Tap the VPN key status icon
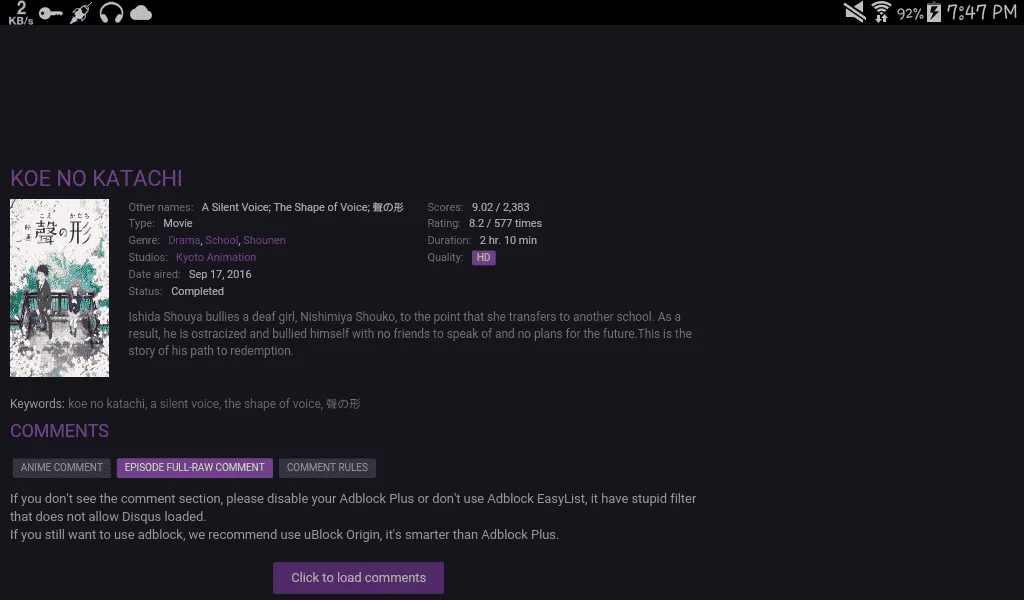1024x600 pixels. click(50, 13)
